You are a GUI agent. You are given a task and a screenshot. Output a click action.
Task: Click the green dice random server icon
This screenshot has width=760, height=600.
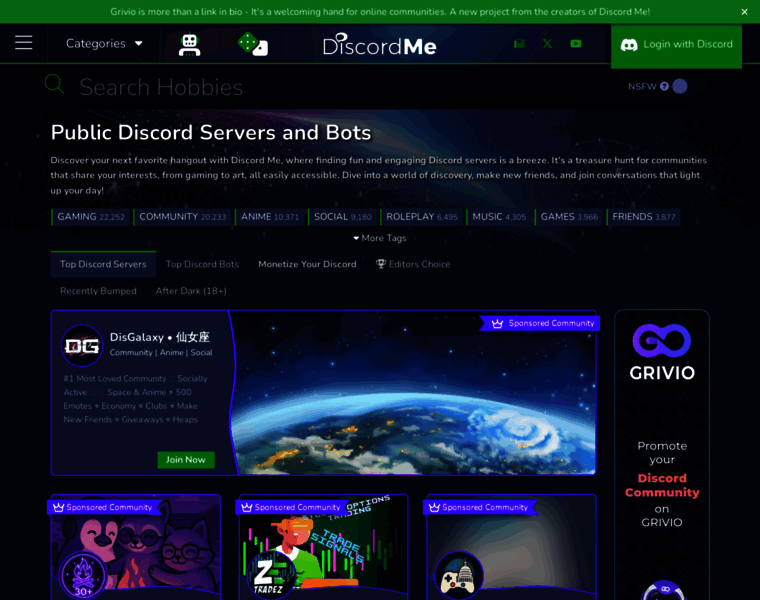tap(253, 44)
